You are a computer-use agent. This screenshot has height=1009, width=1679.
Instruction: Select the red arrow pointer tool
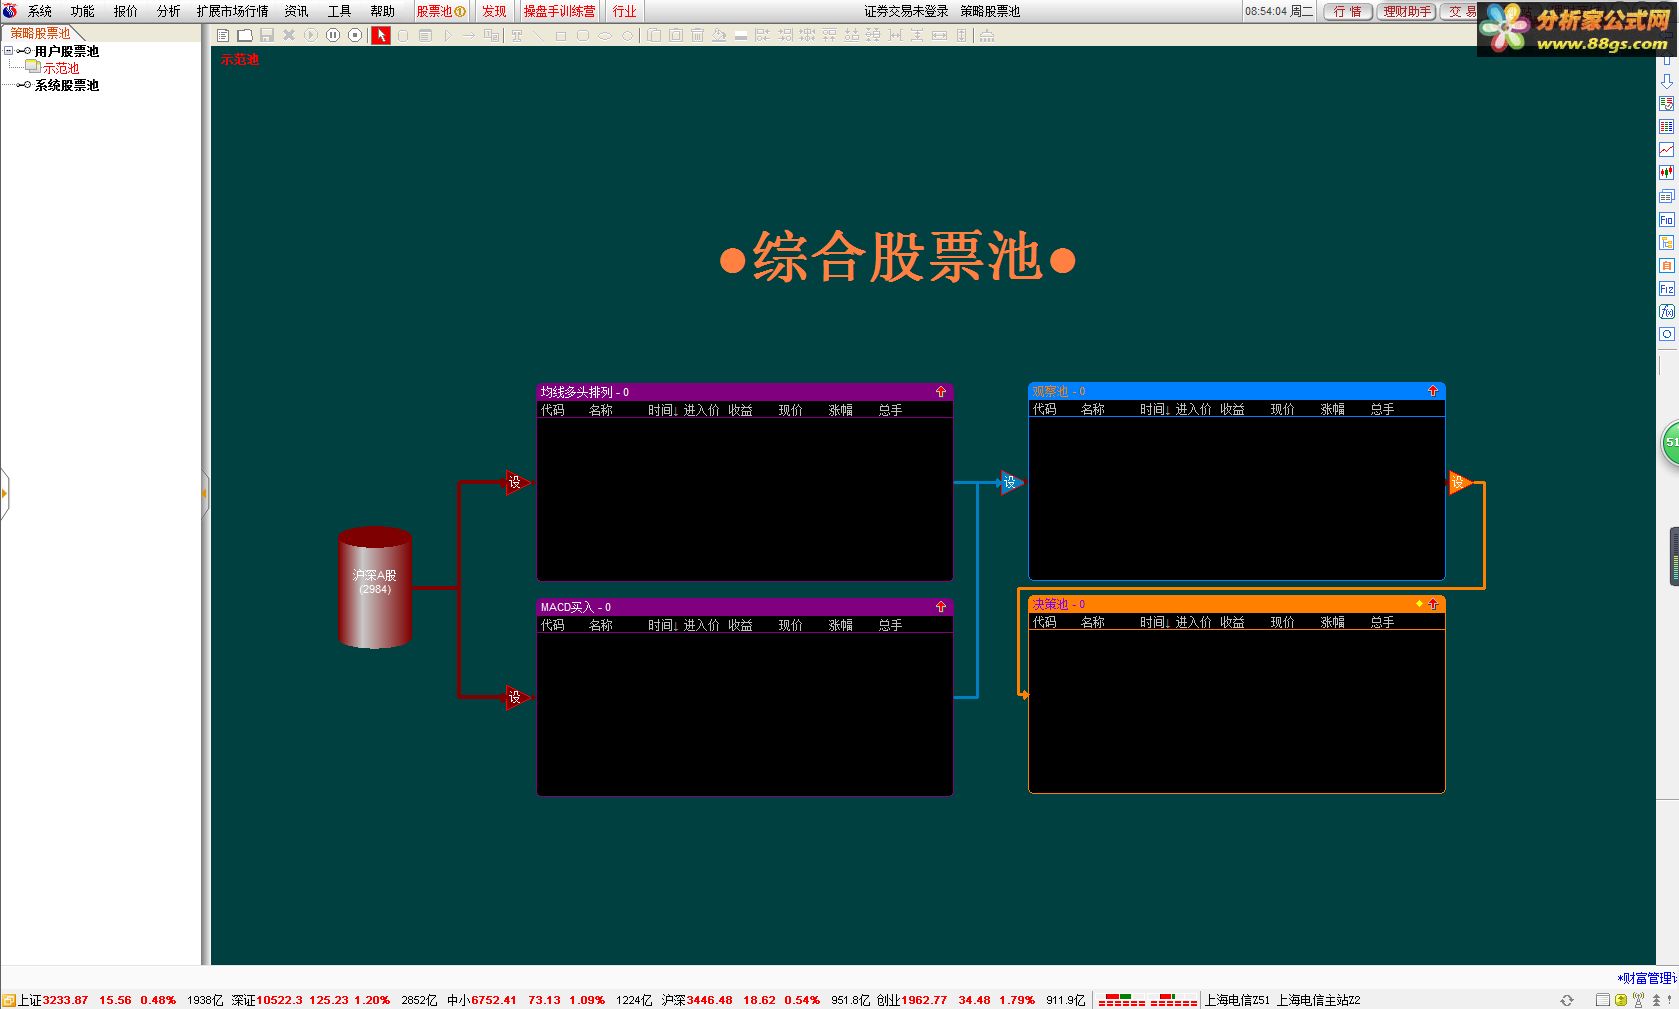tap(381, 35)
